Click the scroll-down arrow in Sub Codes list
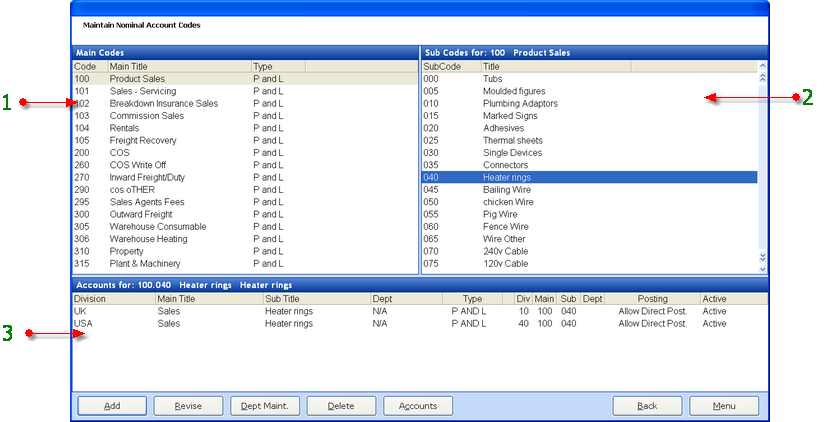Viewport: 828px width, 422px height. coord(763,268)
